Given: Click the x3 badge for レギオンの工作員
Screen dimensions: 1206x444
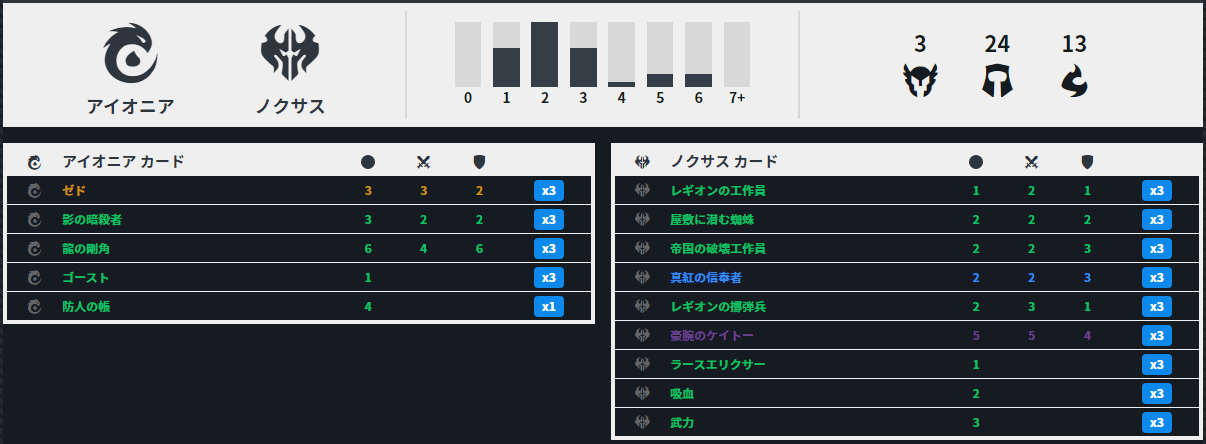Looking at the screenshot, I should [x=1156, y=190].
